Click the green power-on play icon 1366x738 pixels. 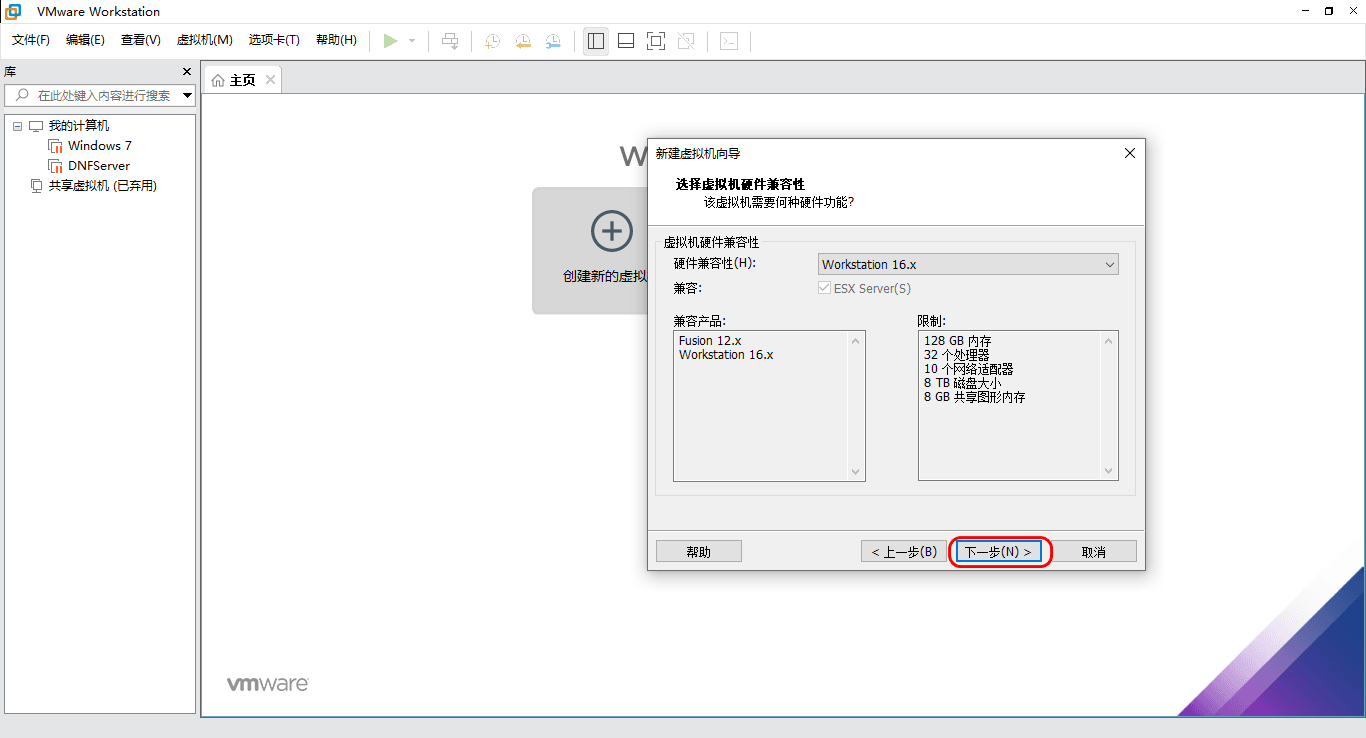[x=390, y=41]
